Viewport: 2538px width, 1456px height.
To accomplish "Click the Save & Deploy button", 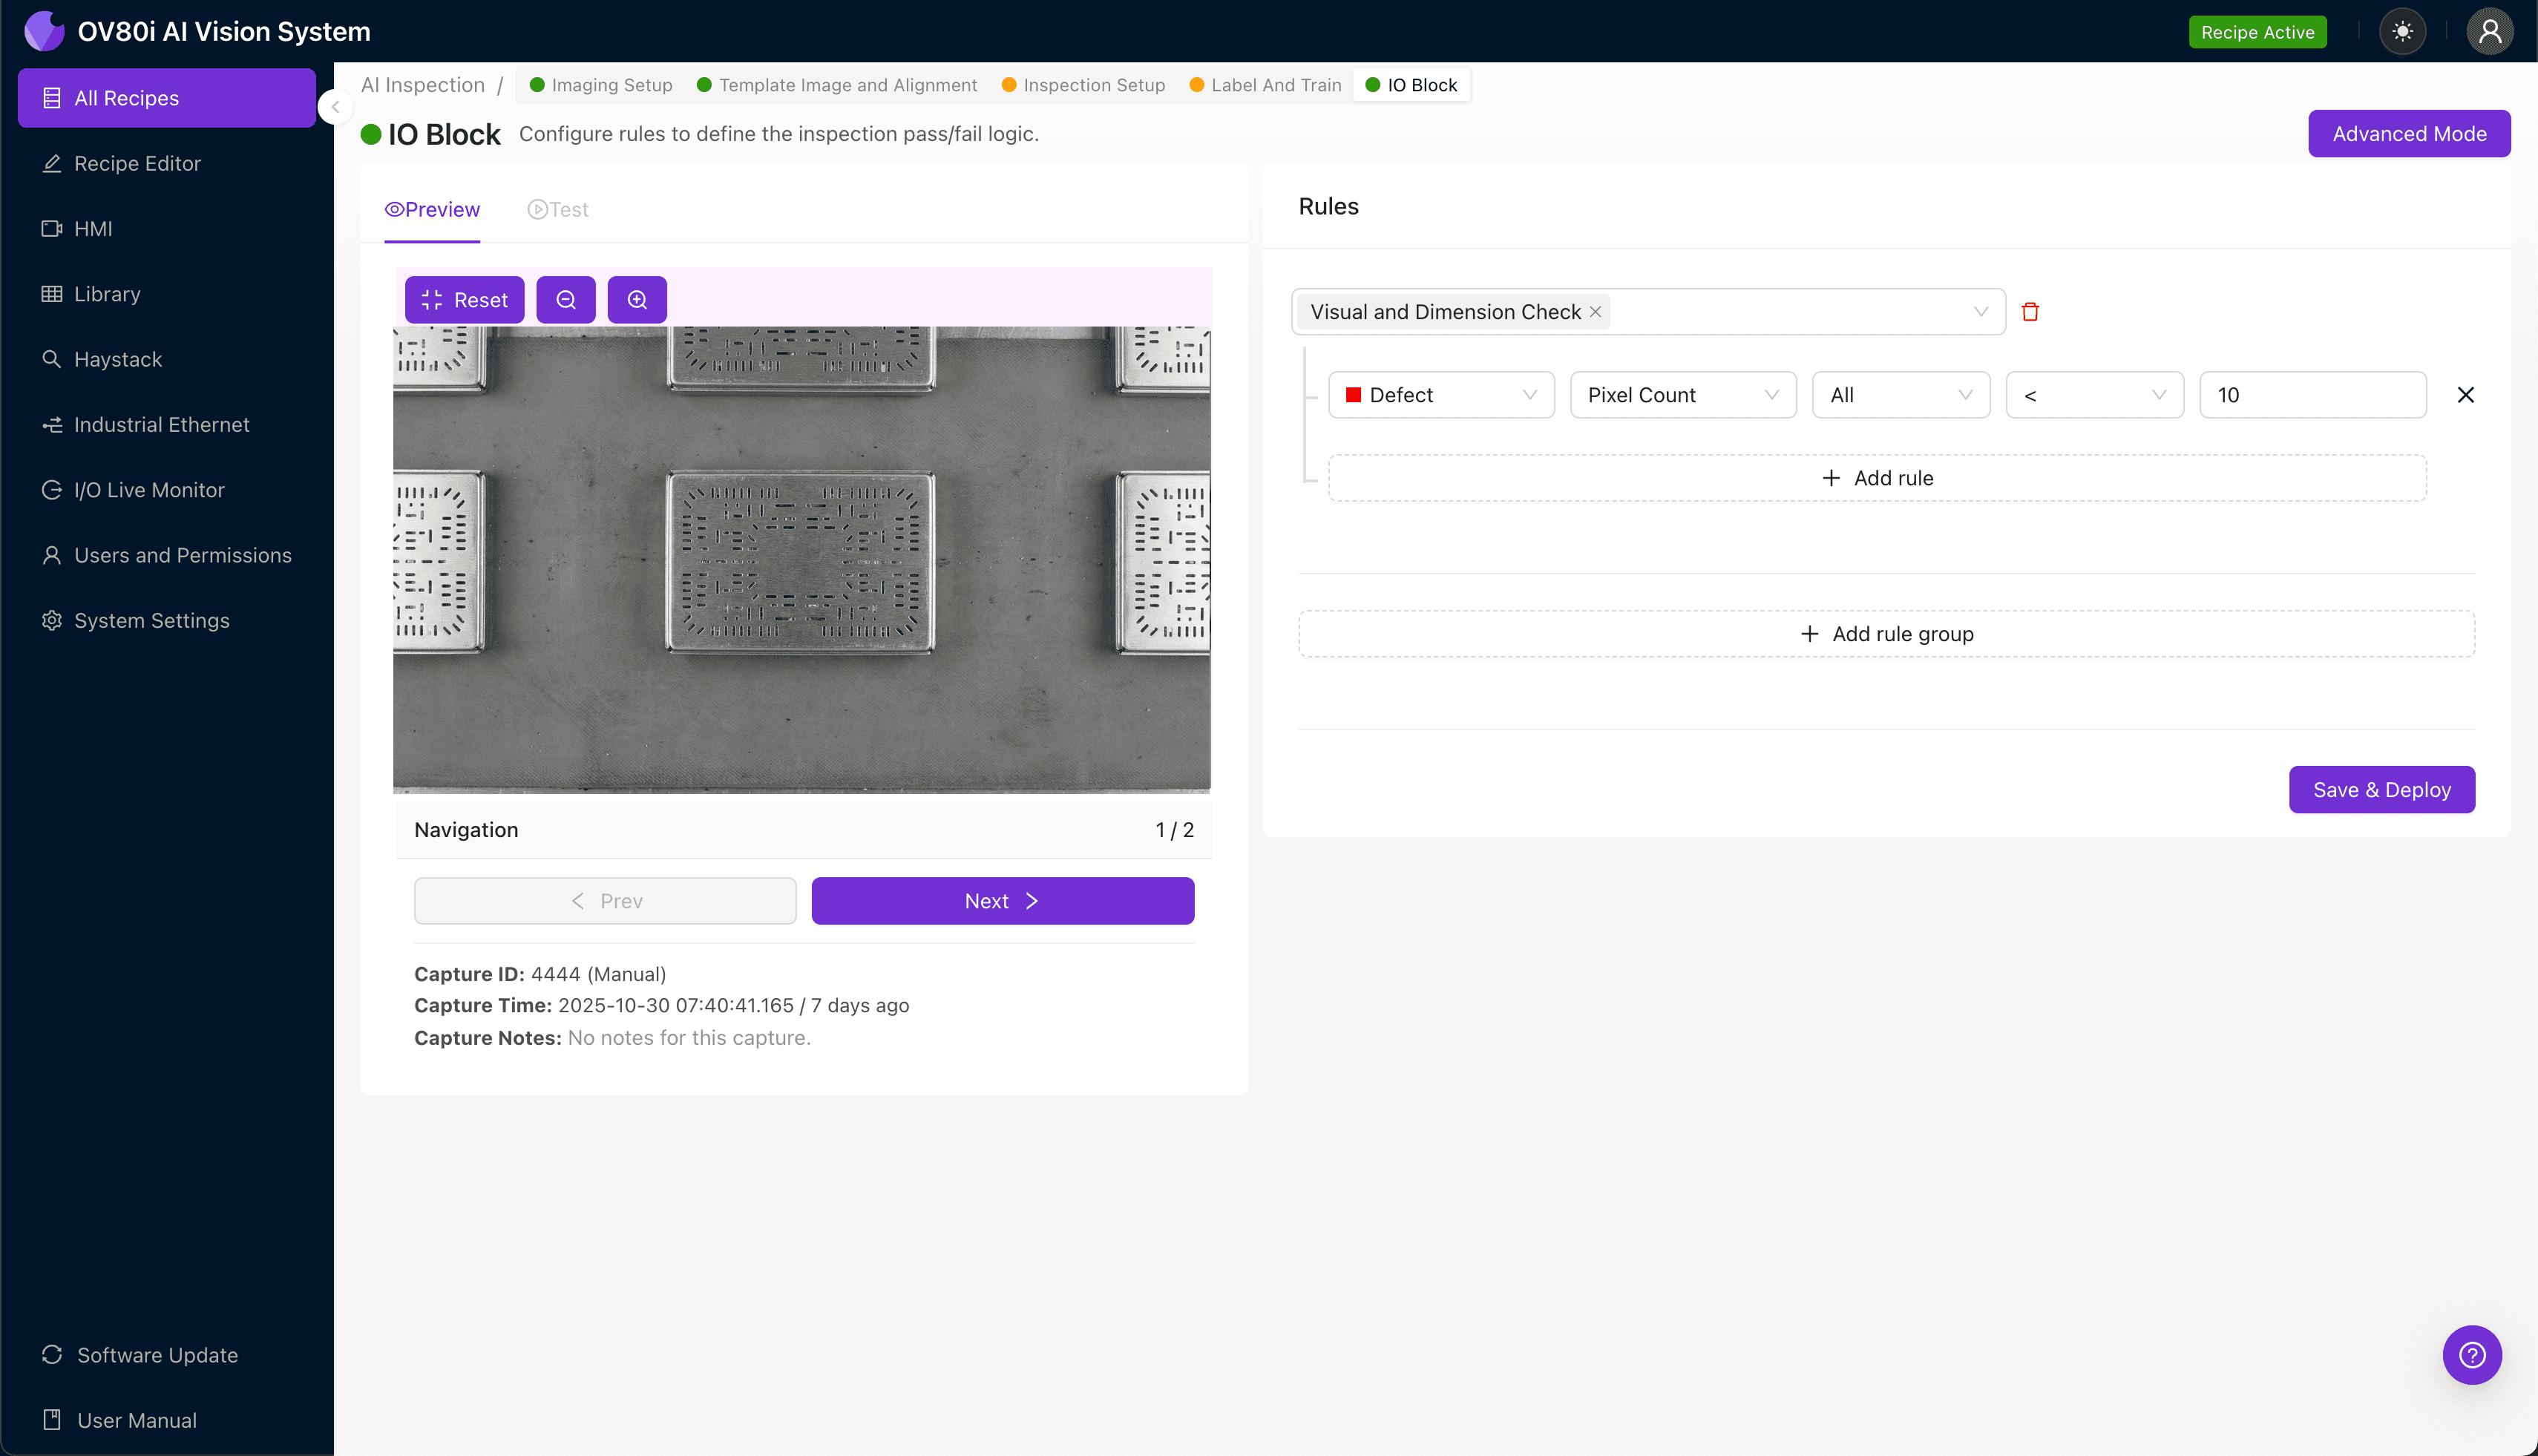I will (2381, 790).
